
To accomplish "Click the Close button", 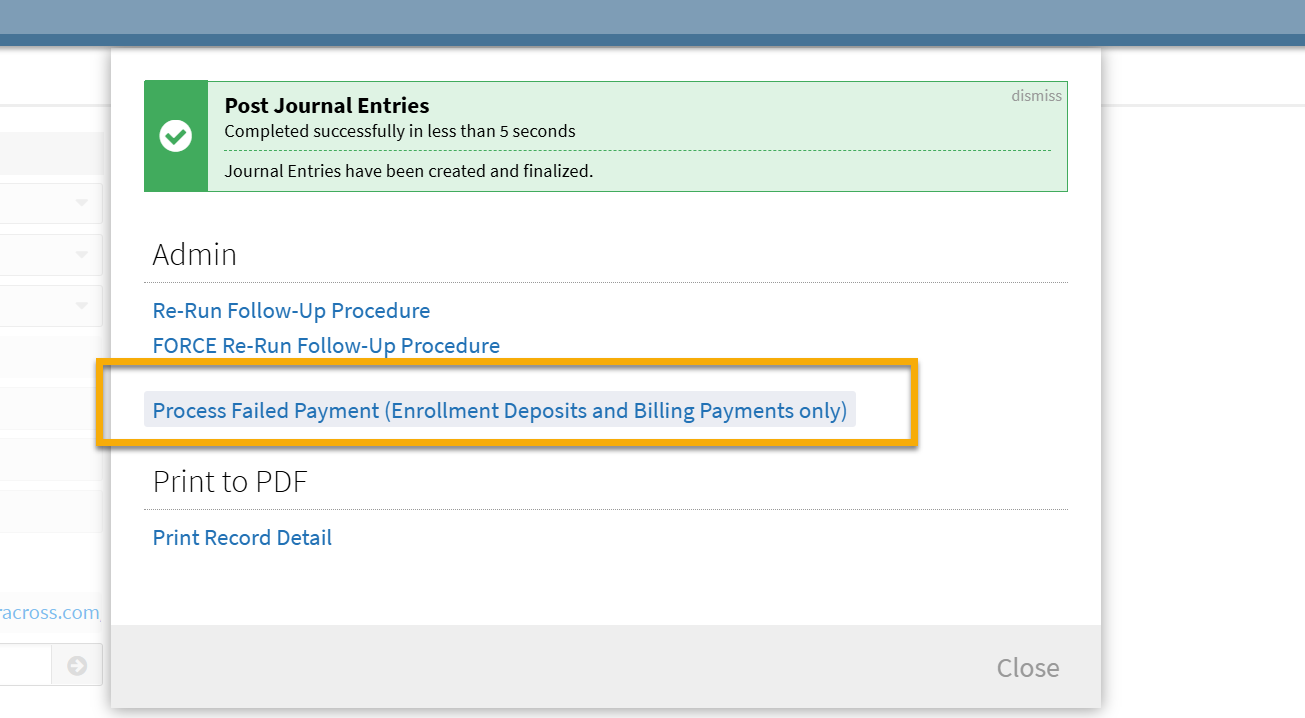I will (x=1027, y=667).
